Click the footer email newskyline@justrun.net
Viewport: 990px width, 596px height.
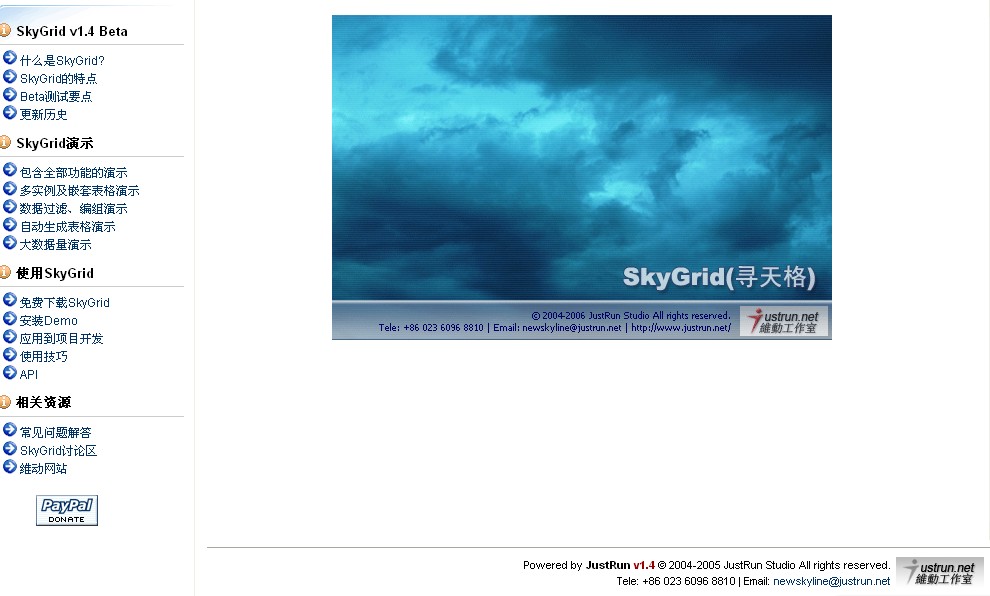click(832, 581)
